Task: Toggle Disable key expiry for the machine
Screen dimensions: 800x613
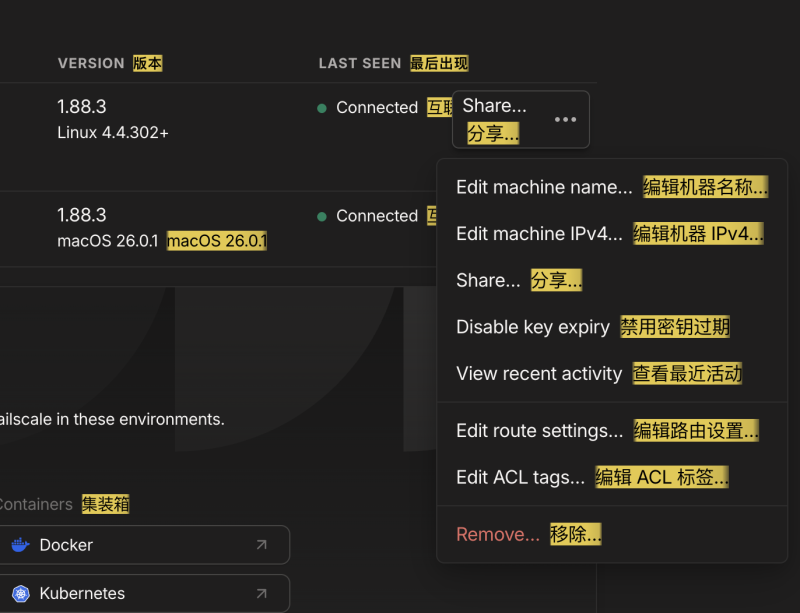Action: coord(533,327)
